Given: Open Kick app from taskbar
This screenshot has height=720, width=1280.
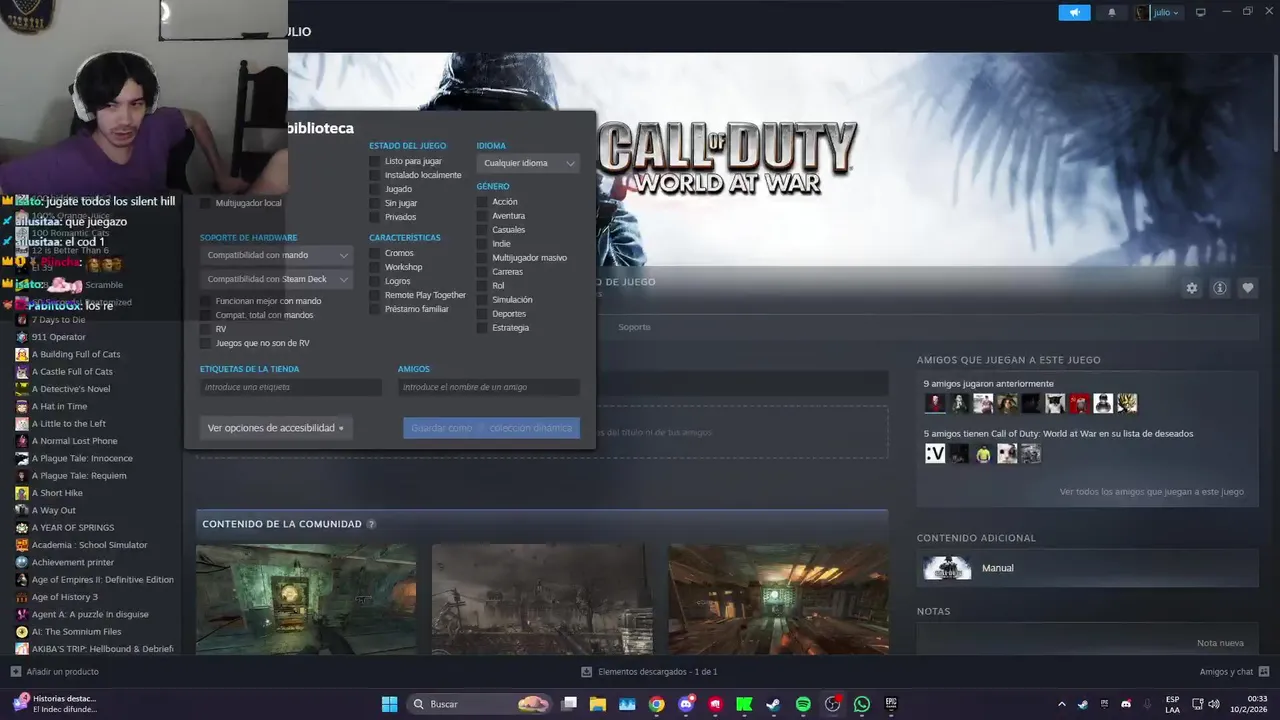Looking at the screenshot, I should point(744,704).
